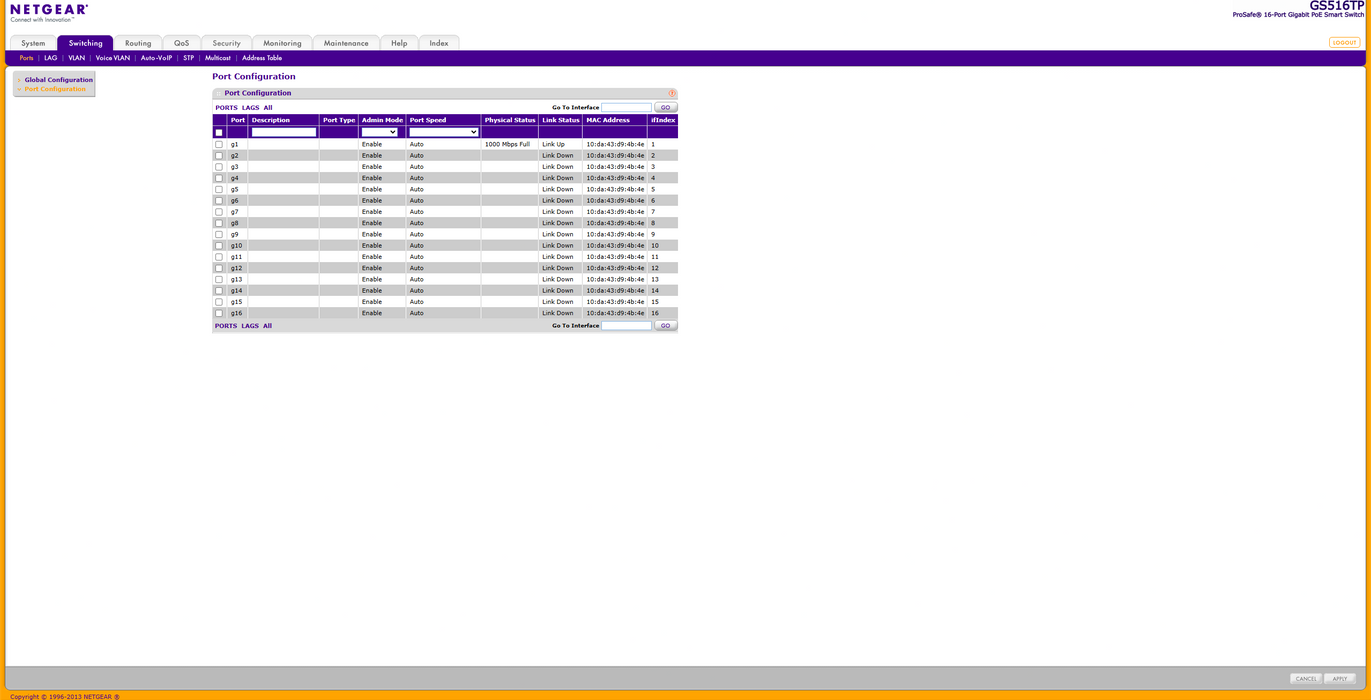Viewport: 1371px width, 700px height.
Task: Select the checkbox for port g1
Action: click(219, 145)
